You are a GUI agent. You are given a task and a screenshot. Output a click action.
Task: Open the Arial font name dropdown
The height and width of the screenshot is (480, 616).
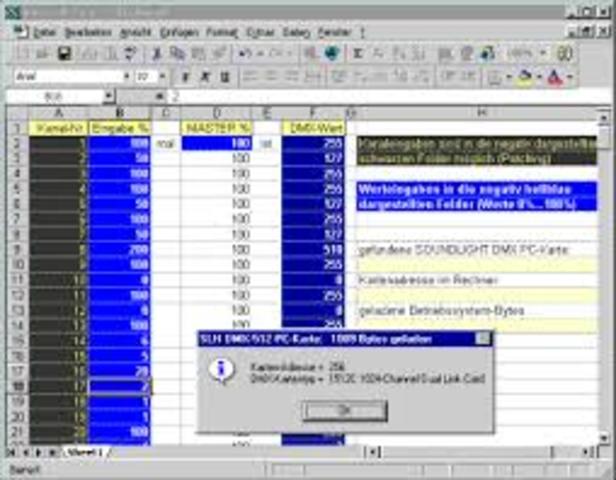(126, 77)
